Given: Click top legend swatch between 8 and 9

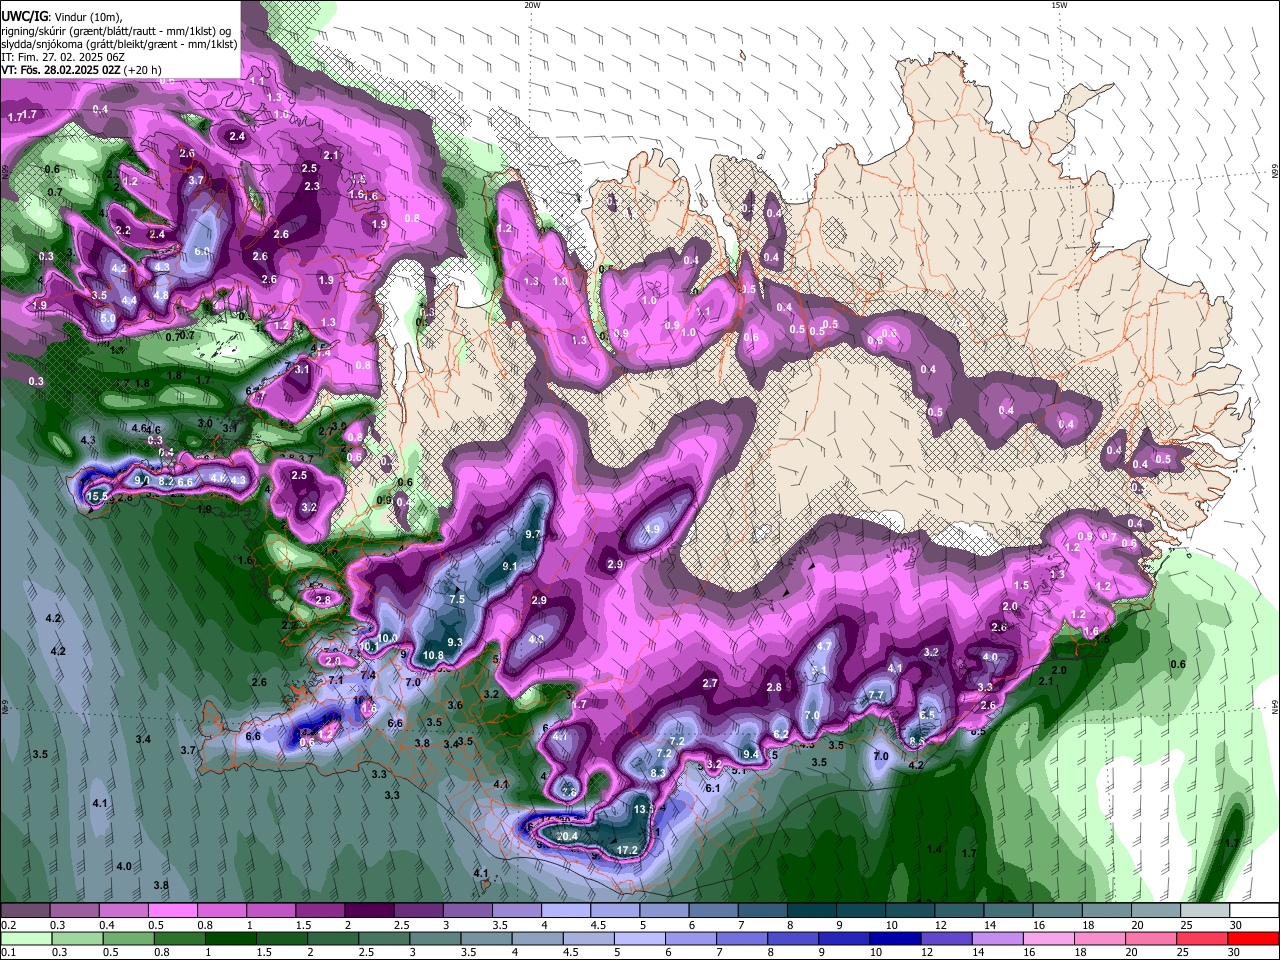Looking at the screenshot, I should pos(812,910).
